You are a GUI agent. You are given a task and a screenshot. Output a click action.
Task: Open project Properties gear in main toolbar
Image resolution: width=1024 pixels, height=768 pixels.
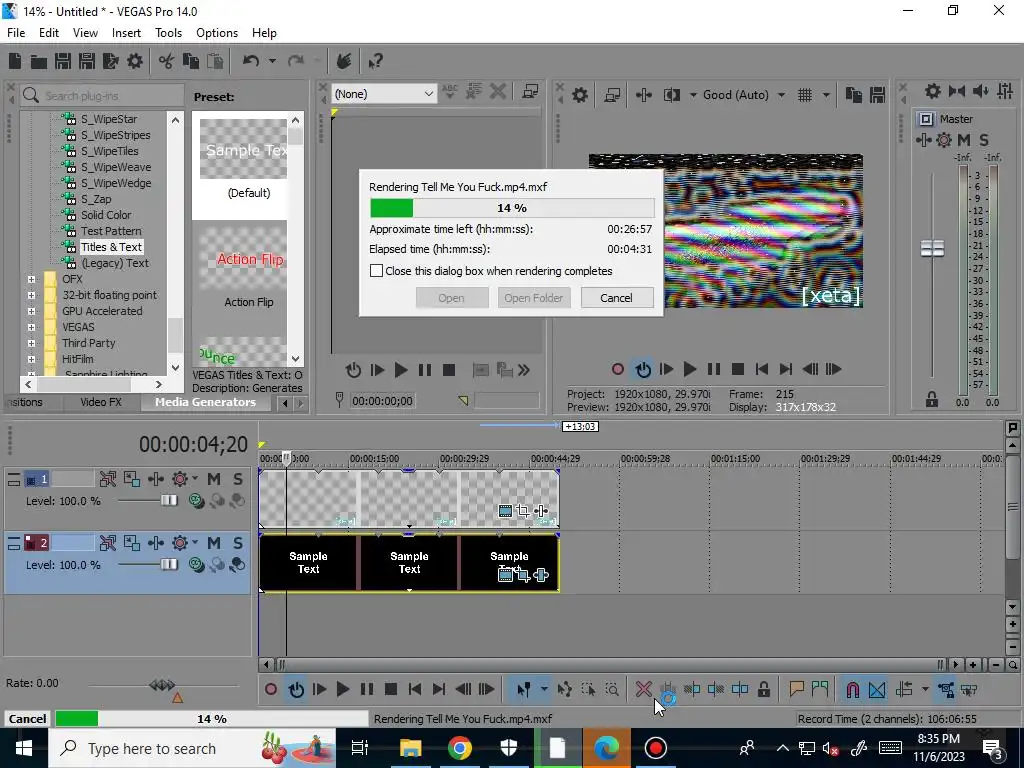point(135,61)
